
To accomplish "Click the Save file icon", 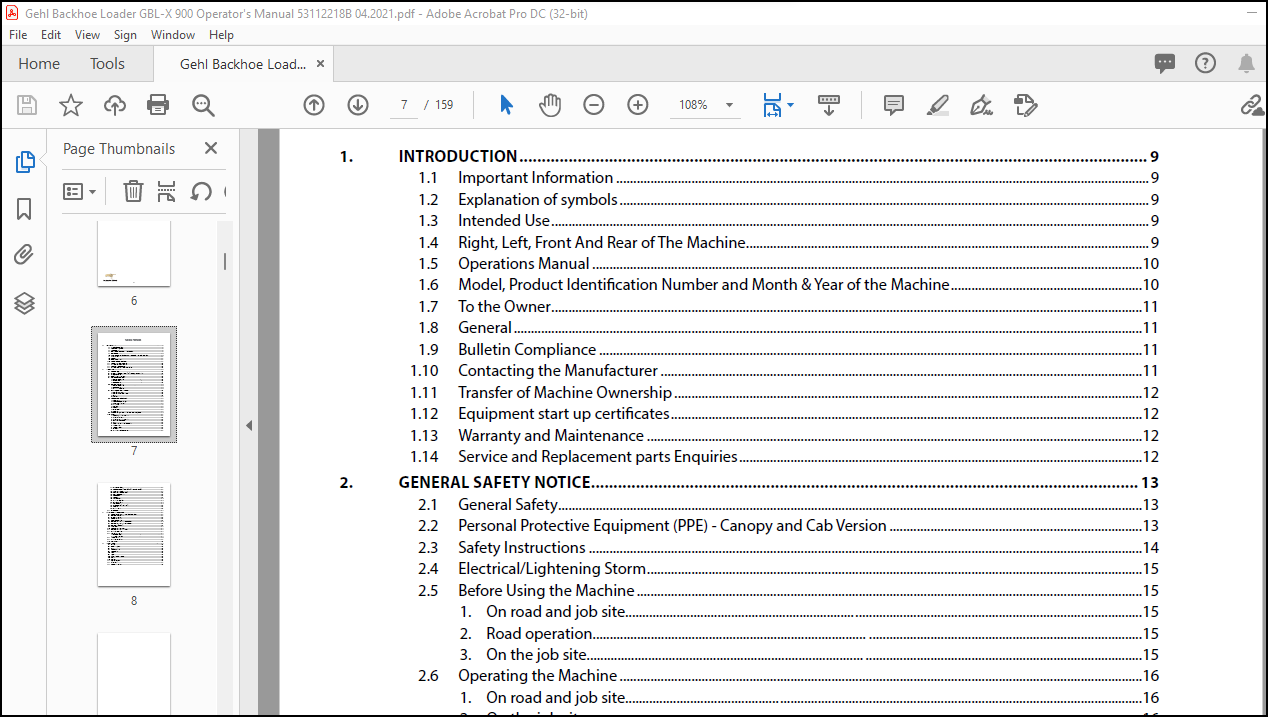I will tap(27, 105).
